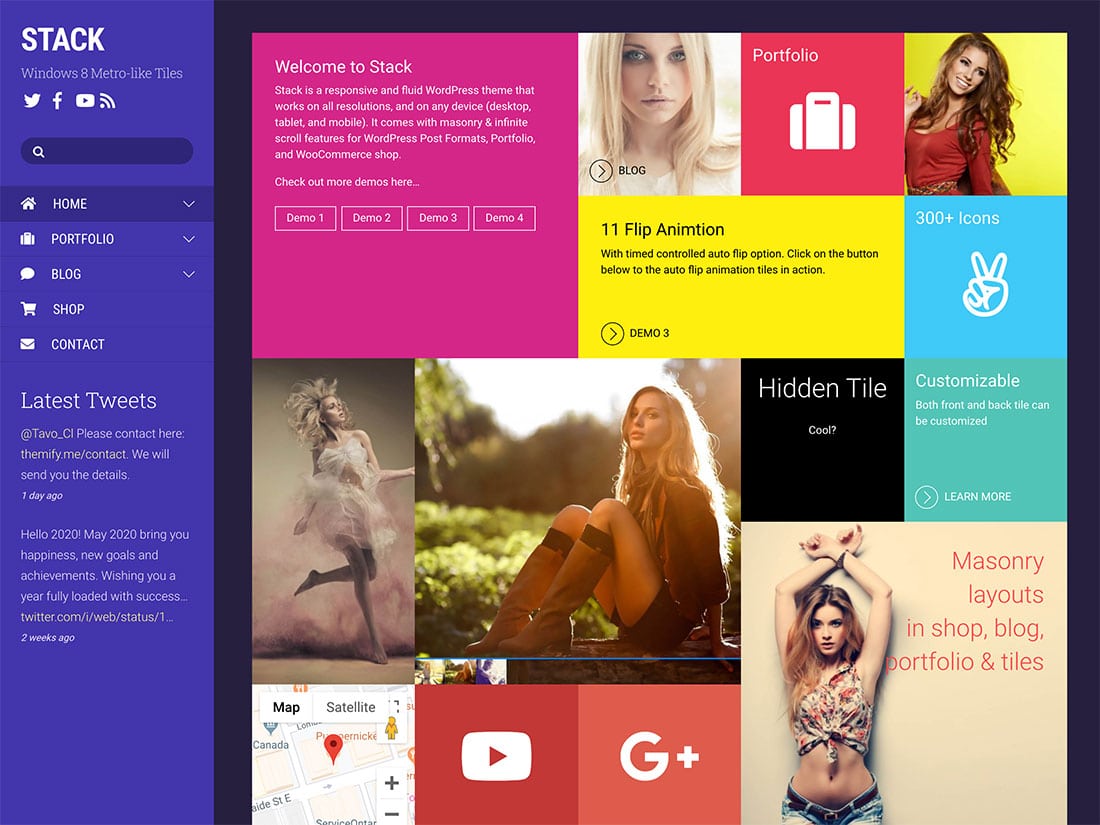
Task: Click the LEARN MORE arrow circle icon
Action: click(x=926, y=497)
